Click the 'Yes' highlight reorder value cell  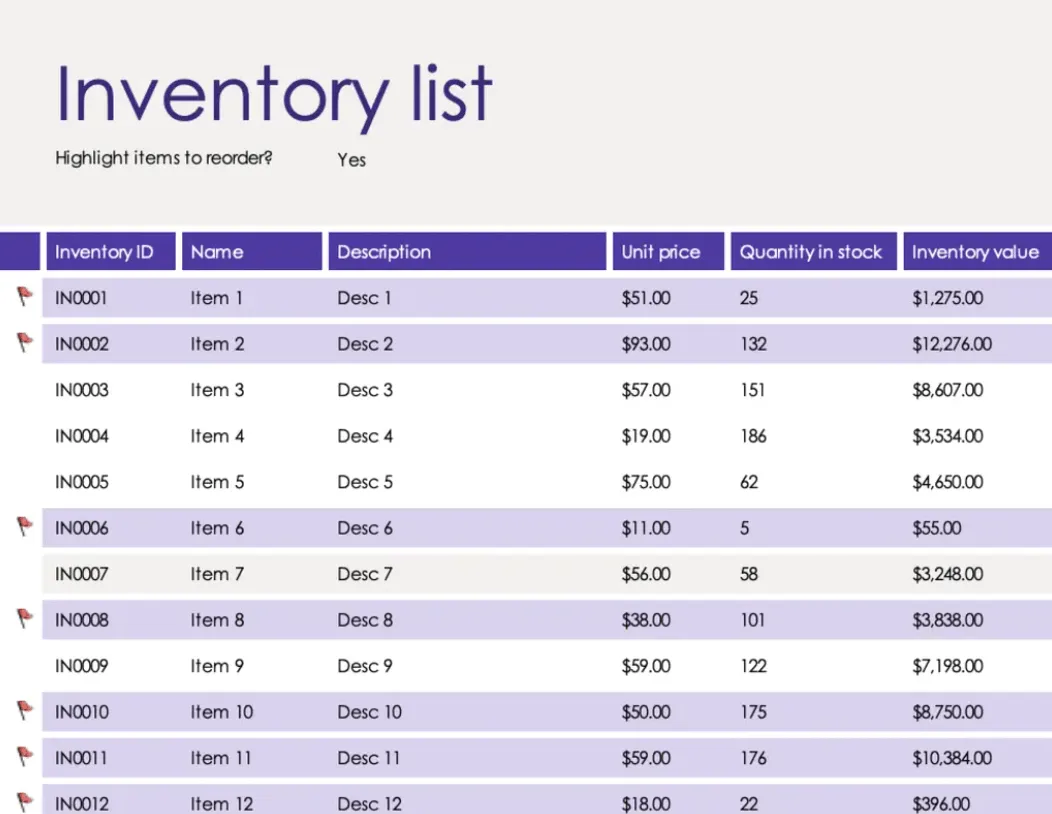pyautogui.click(x=352, y=160)
